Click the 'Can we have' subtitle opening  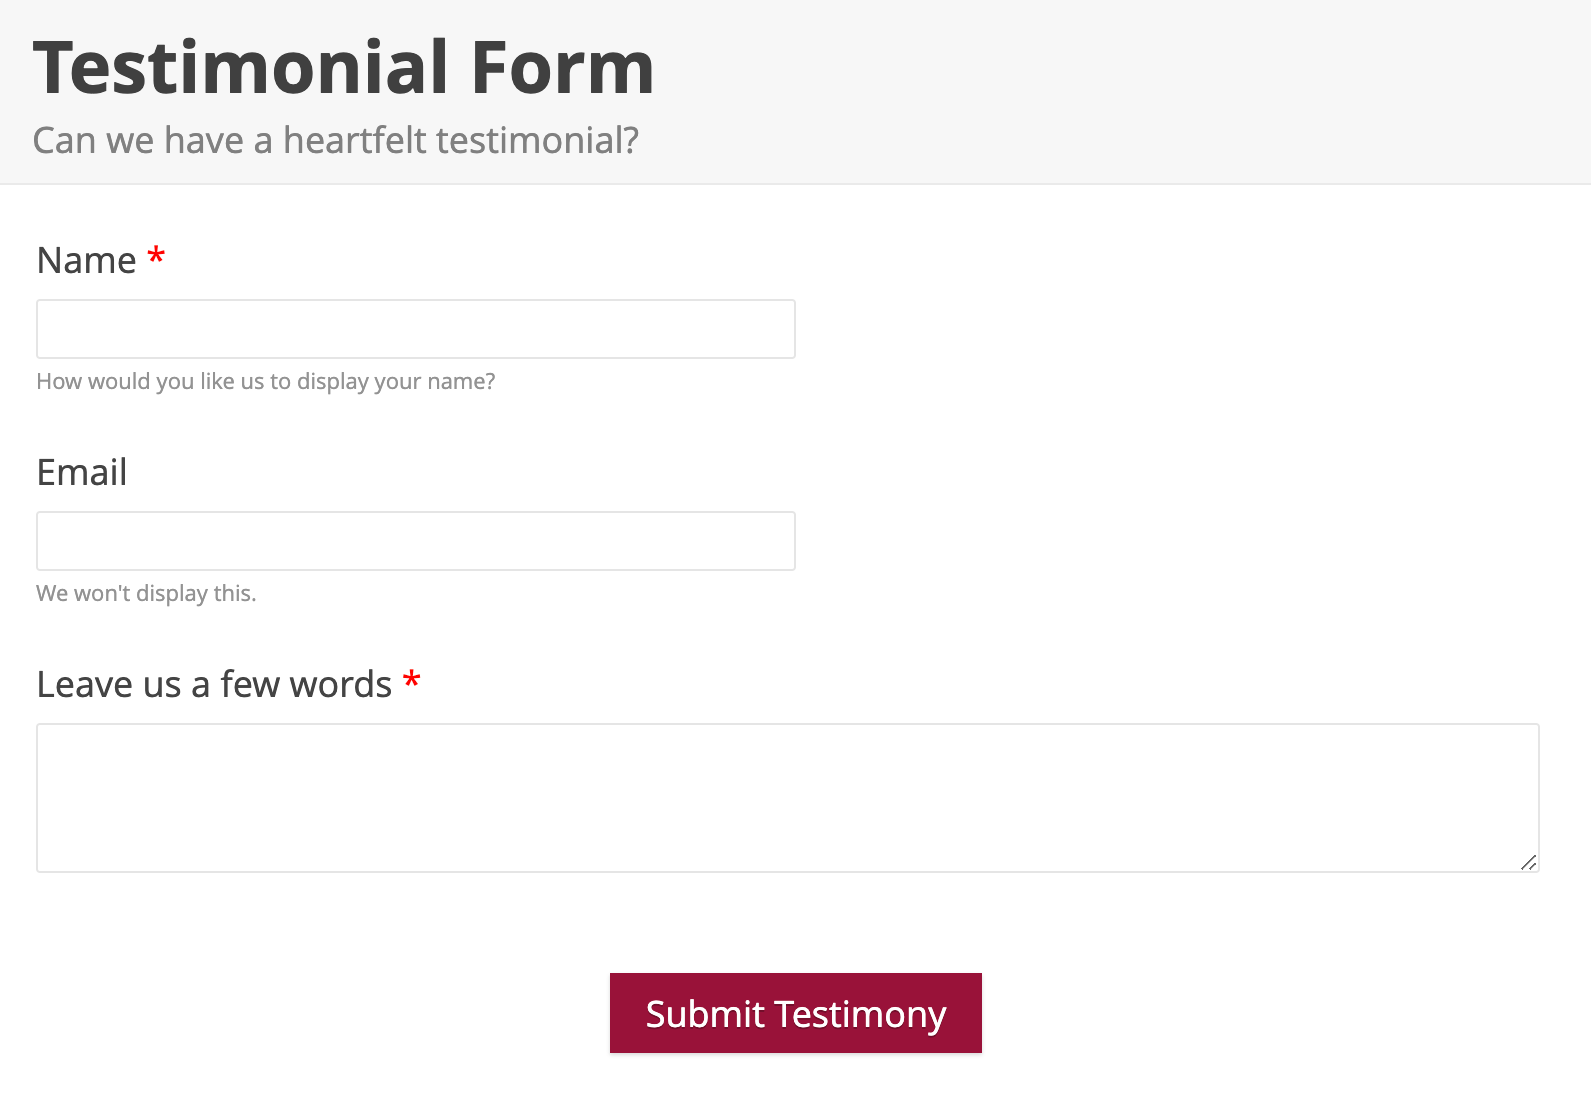pyautogui.click(x=138, y=140)
